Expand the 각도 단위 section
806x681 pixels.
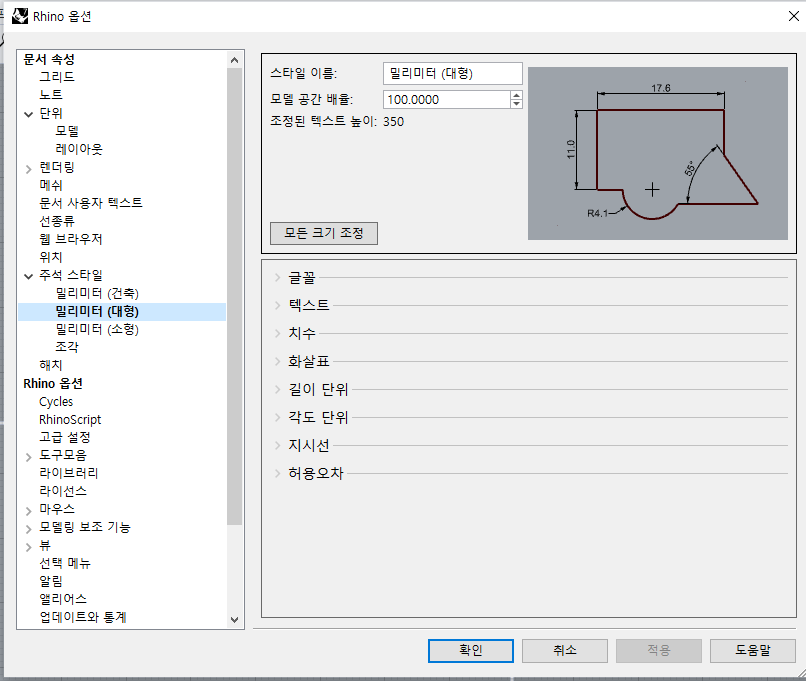pos(278,417)
